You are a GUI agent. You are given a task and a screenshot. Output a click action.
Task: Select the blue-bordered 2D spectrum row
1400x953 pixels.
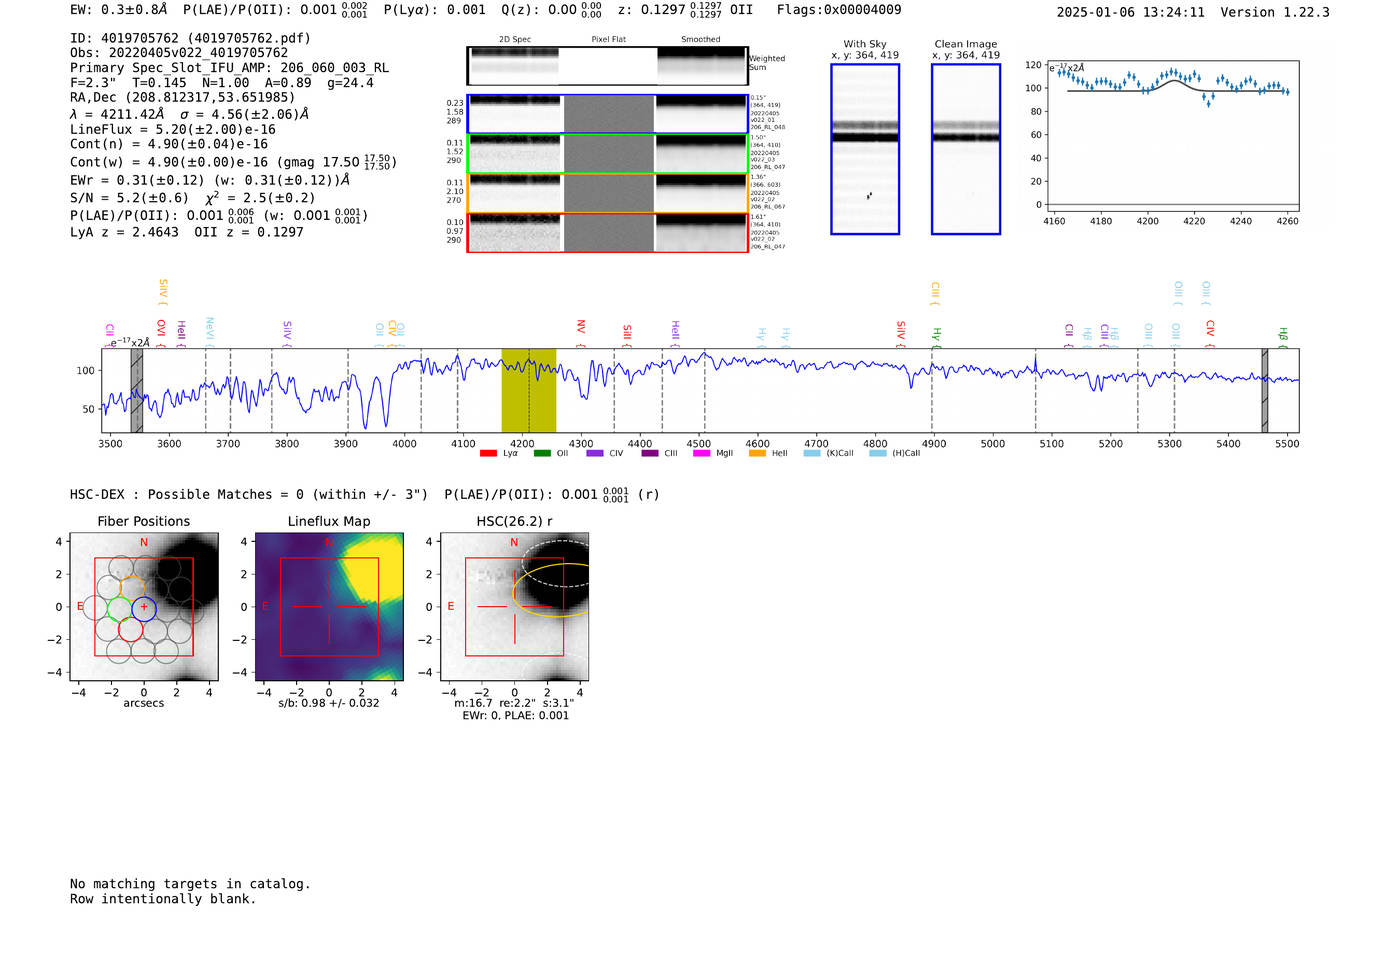(x=607, y=114)
